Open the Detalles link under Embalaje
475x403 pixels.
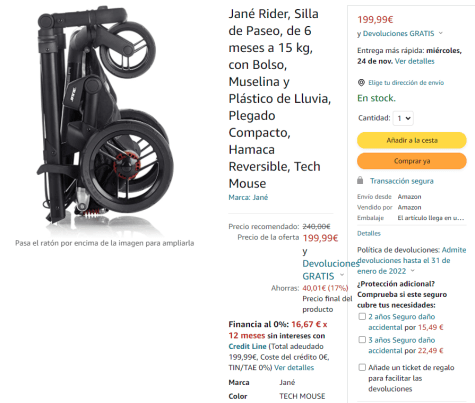(x=369, y=233)
